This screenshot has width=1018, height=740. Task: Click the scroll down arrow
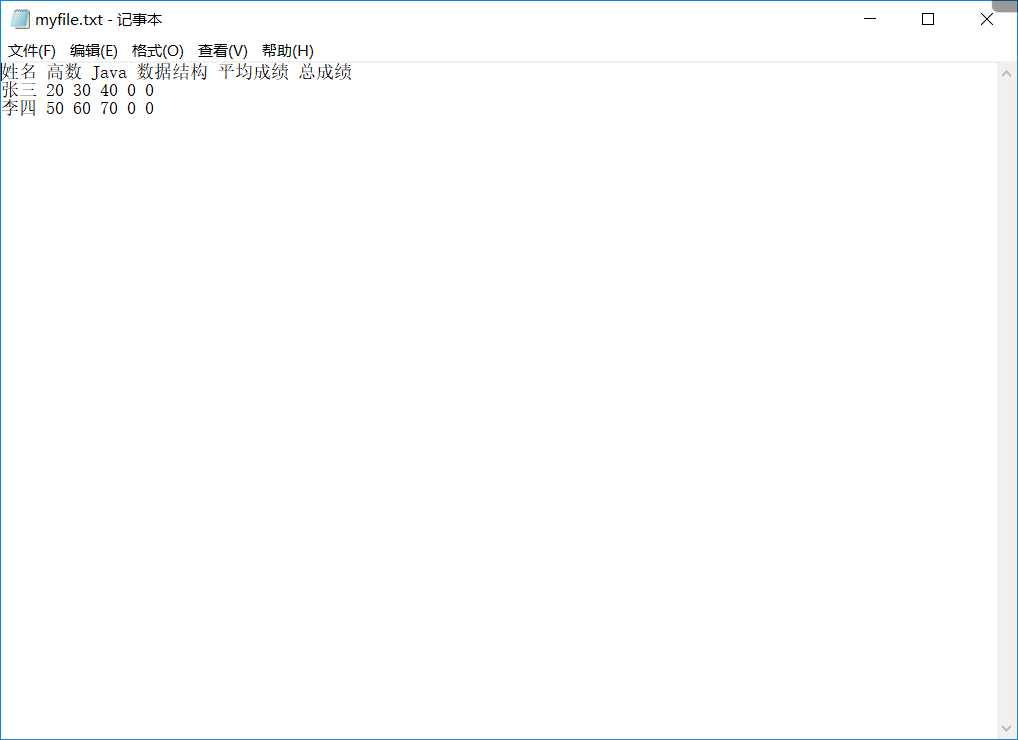(x=1006, y=729)
